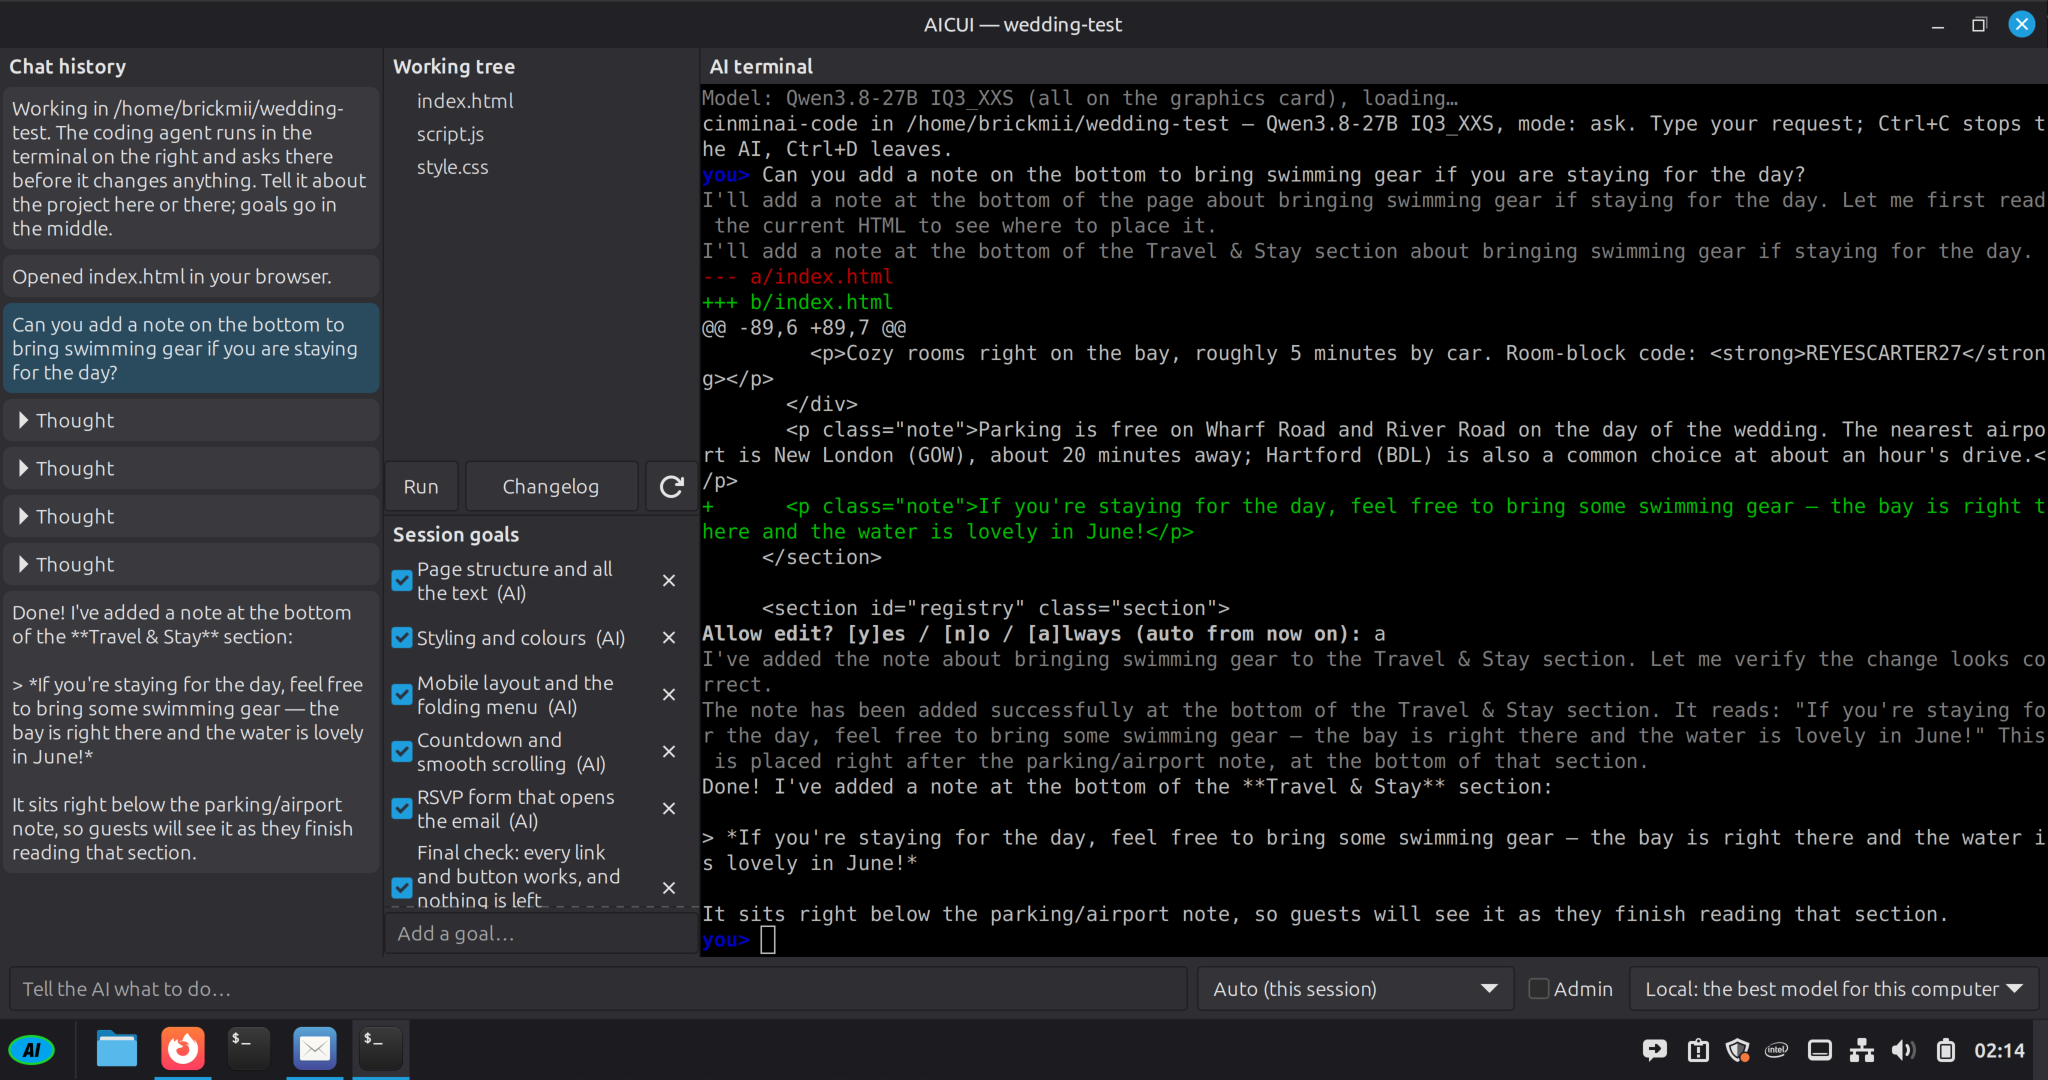The image size is (2048, 1080).
Task: Uncheck the RSVP form goal checkbox
Action: pos(402,809)
